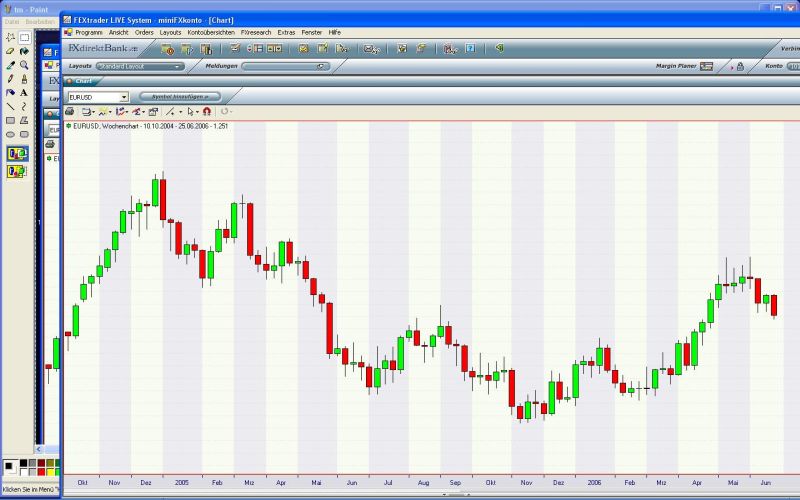Select Paint fill bucket tool
This screenshot has width=800, height=500.
(x=24, y=51)
